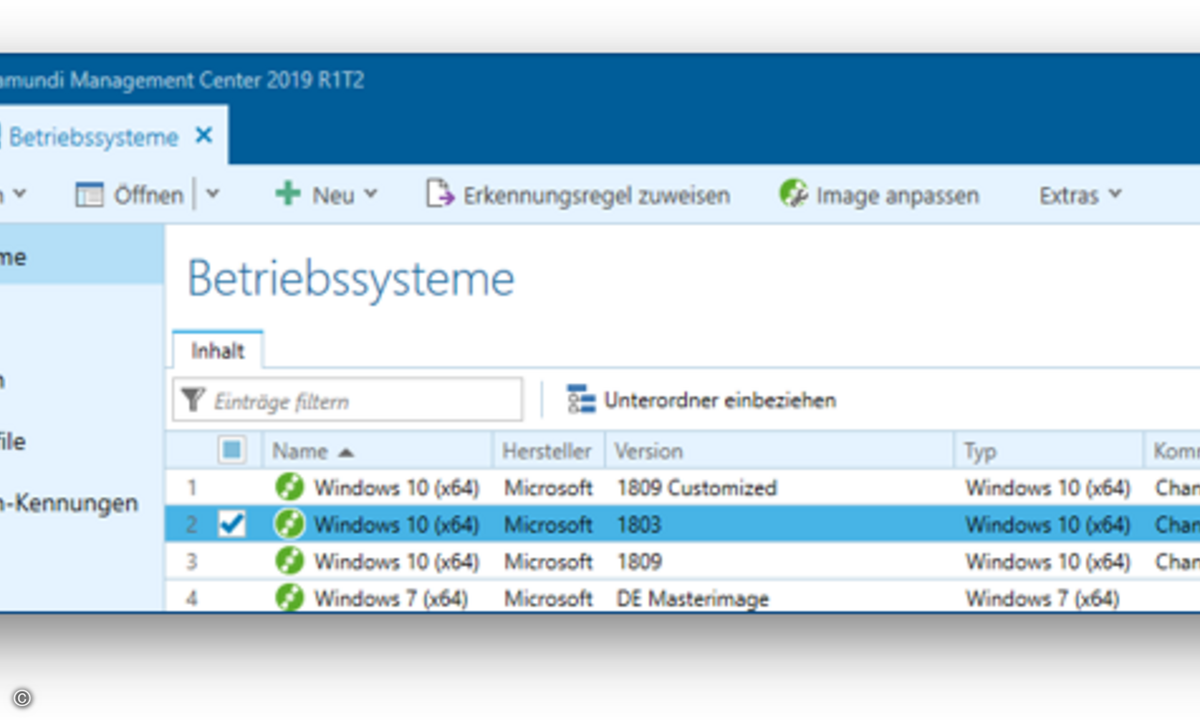Focus the Einträge filtern field
1200x720 pixels.
click(x=348, y=400)
